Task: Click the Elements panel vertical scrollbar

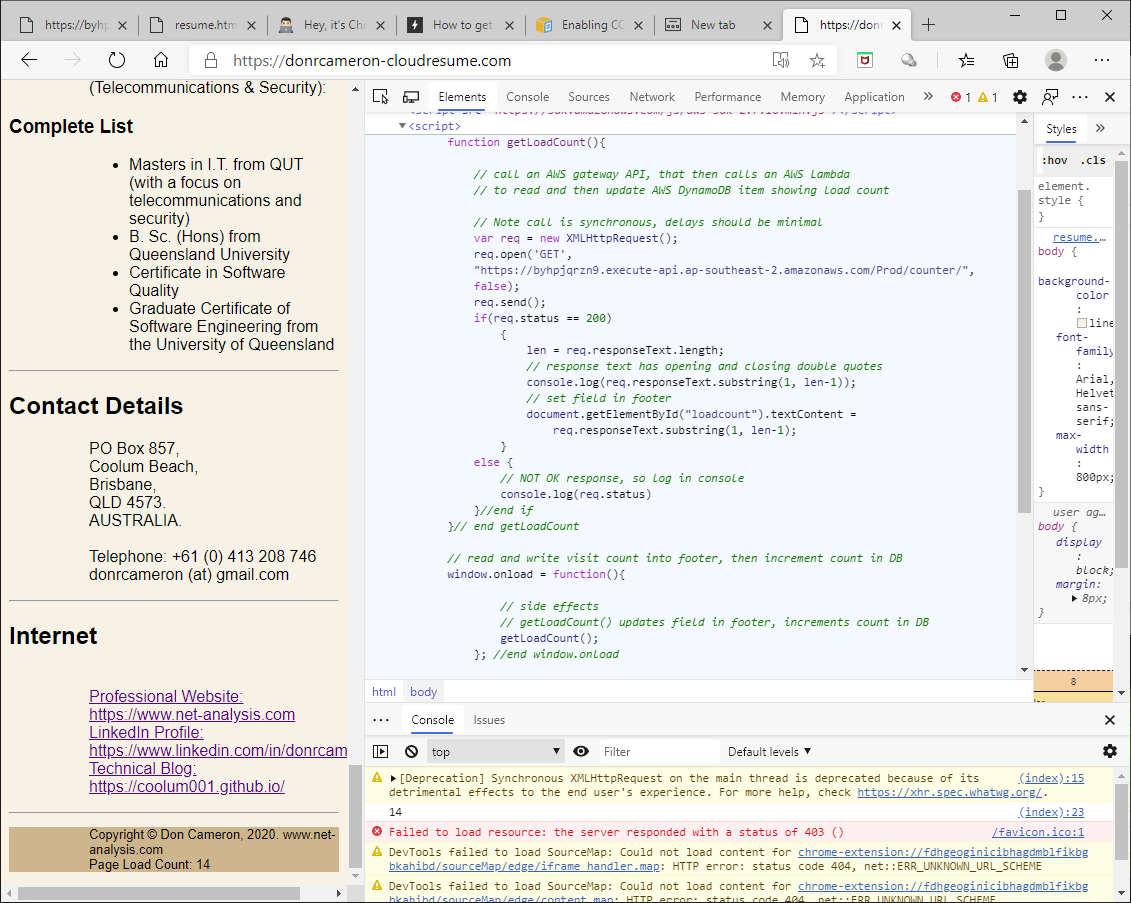Action: click(x=1024, y=351)
